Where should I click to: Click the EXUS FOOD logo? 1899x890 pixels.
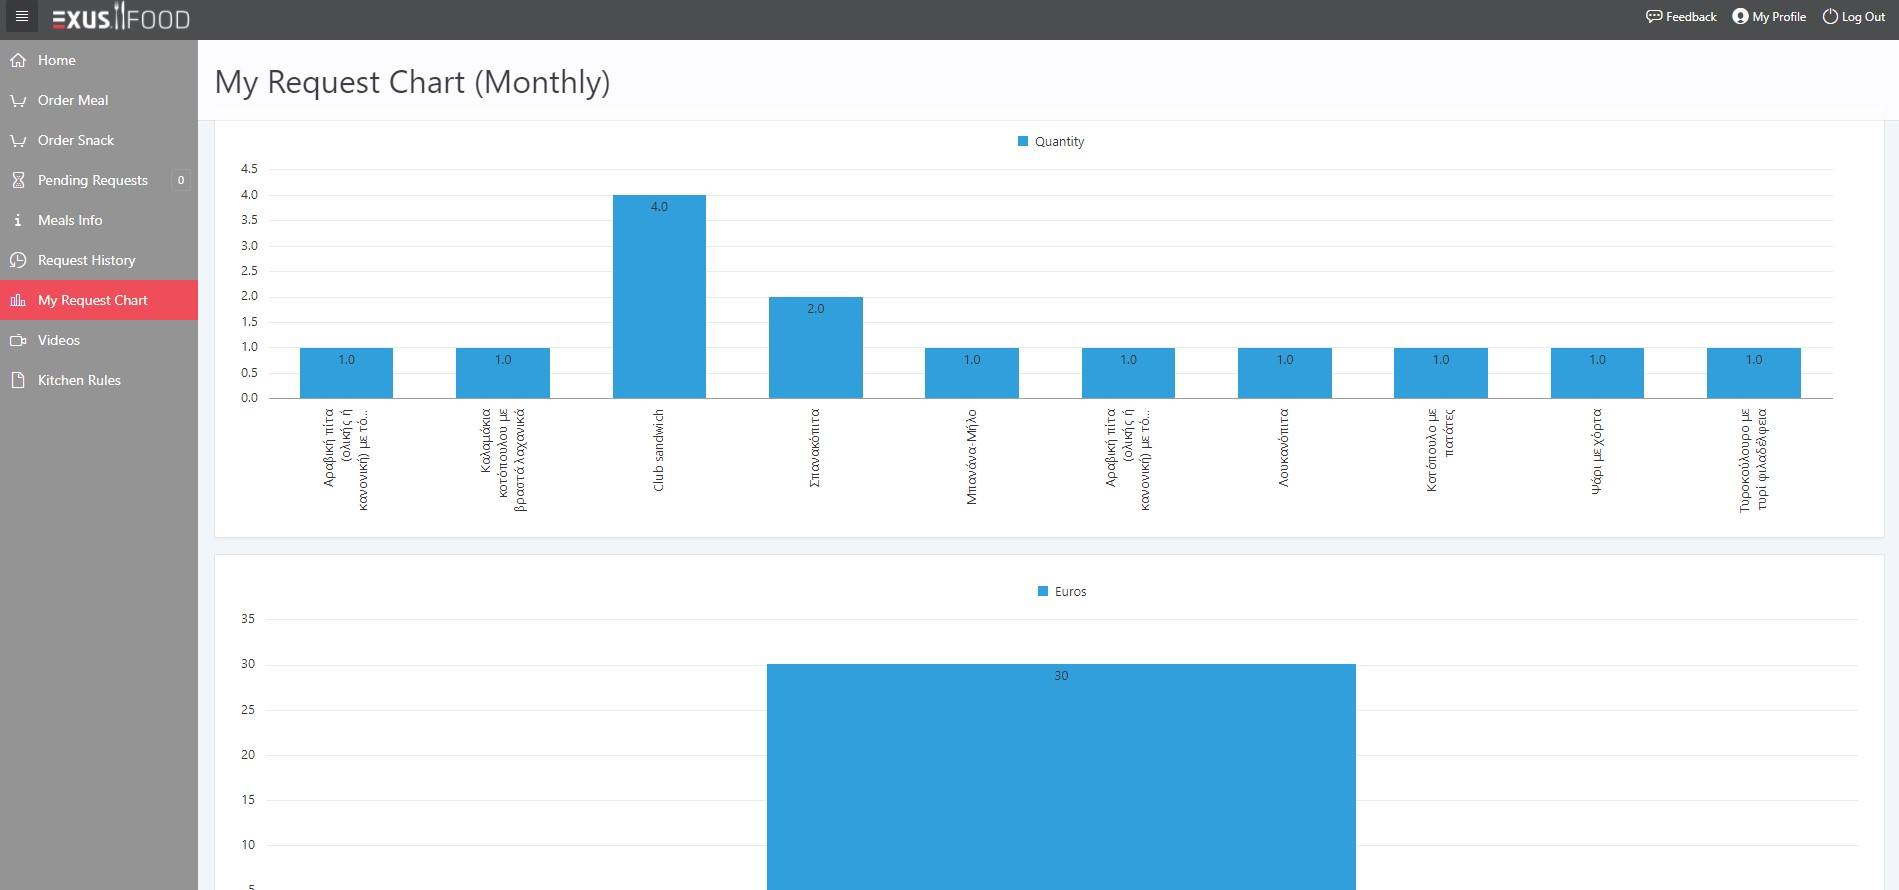tap(121, 18)
